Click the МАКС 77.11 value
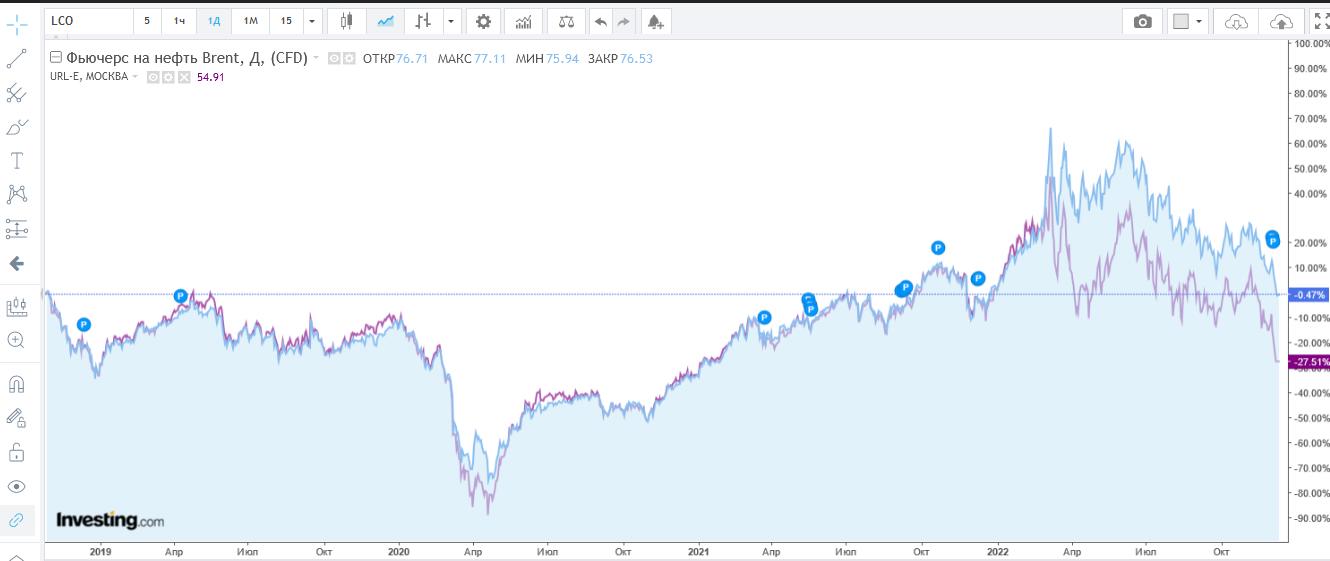Screen dimensions: 1330x561 tap(492, 58)
